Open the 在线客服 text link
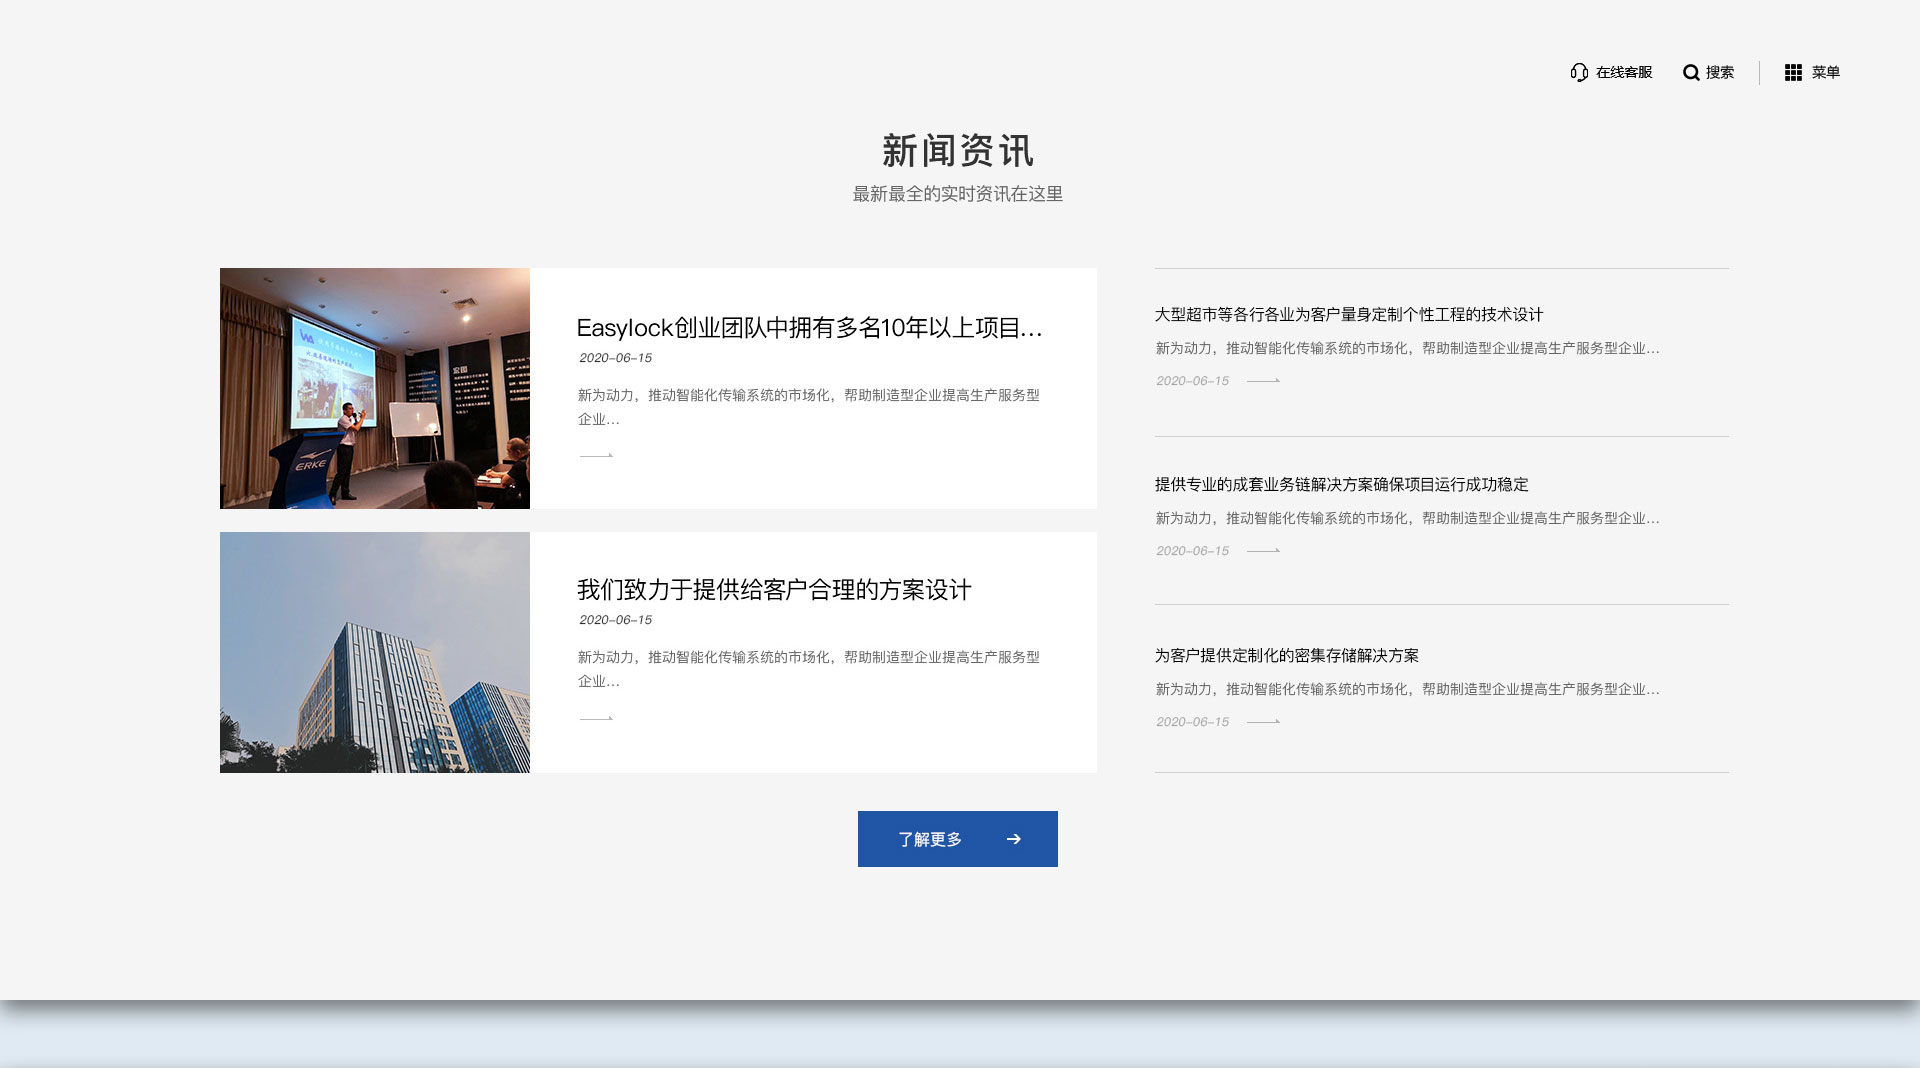This screenshot has width=1920, height=1068. tap(1624, 72)
